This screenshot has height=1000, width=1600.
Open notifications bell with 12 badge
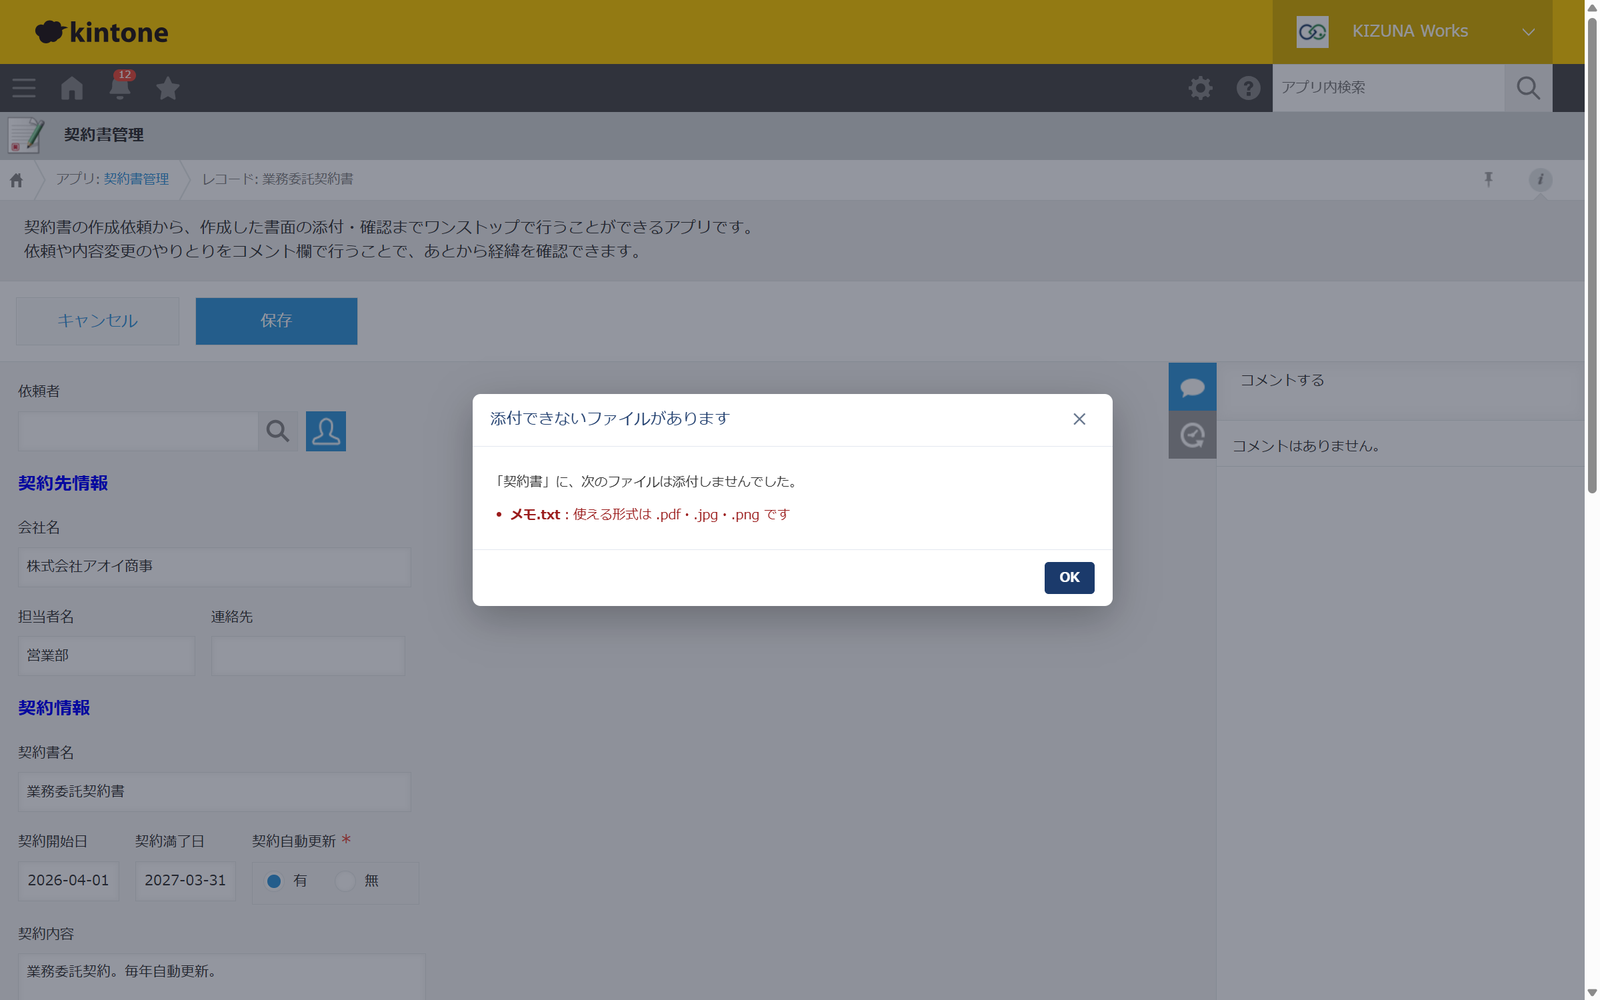tap(120, 86)
